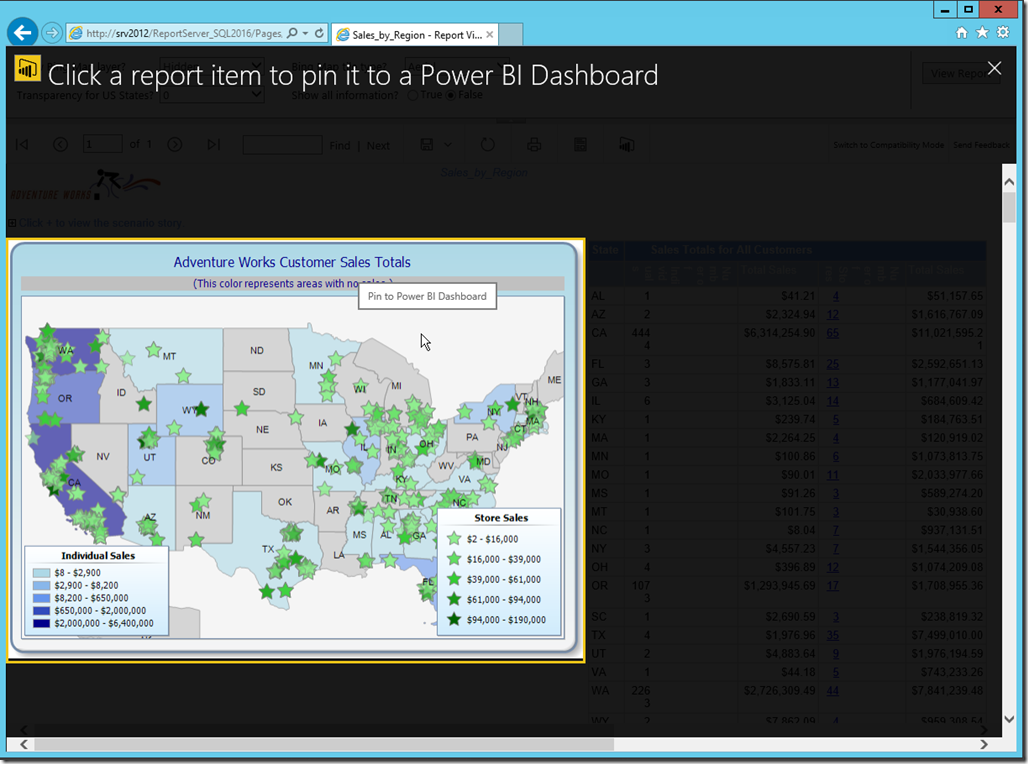Select the True radio for show all information

[x=412, y=95]
